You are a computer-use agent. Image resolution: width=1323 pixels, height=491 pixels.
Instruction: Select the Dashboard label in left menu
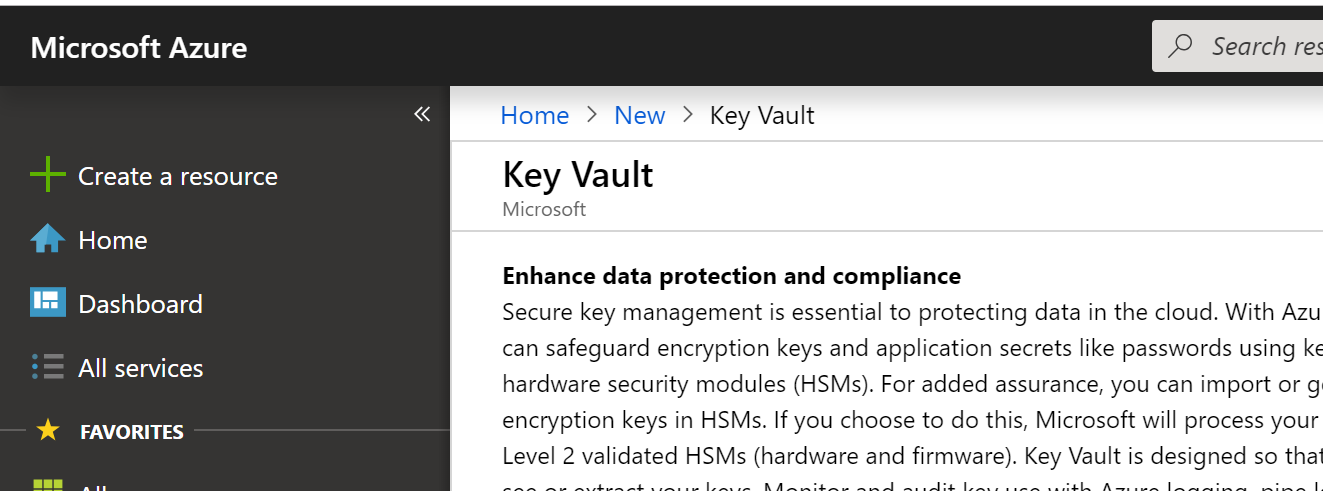140,304
